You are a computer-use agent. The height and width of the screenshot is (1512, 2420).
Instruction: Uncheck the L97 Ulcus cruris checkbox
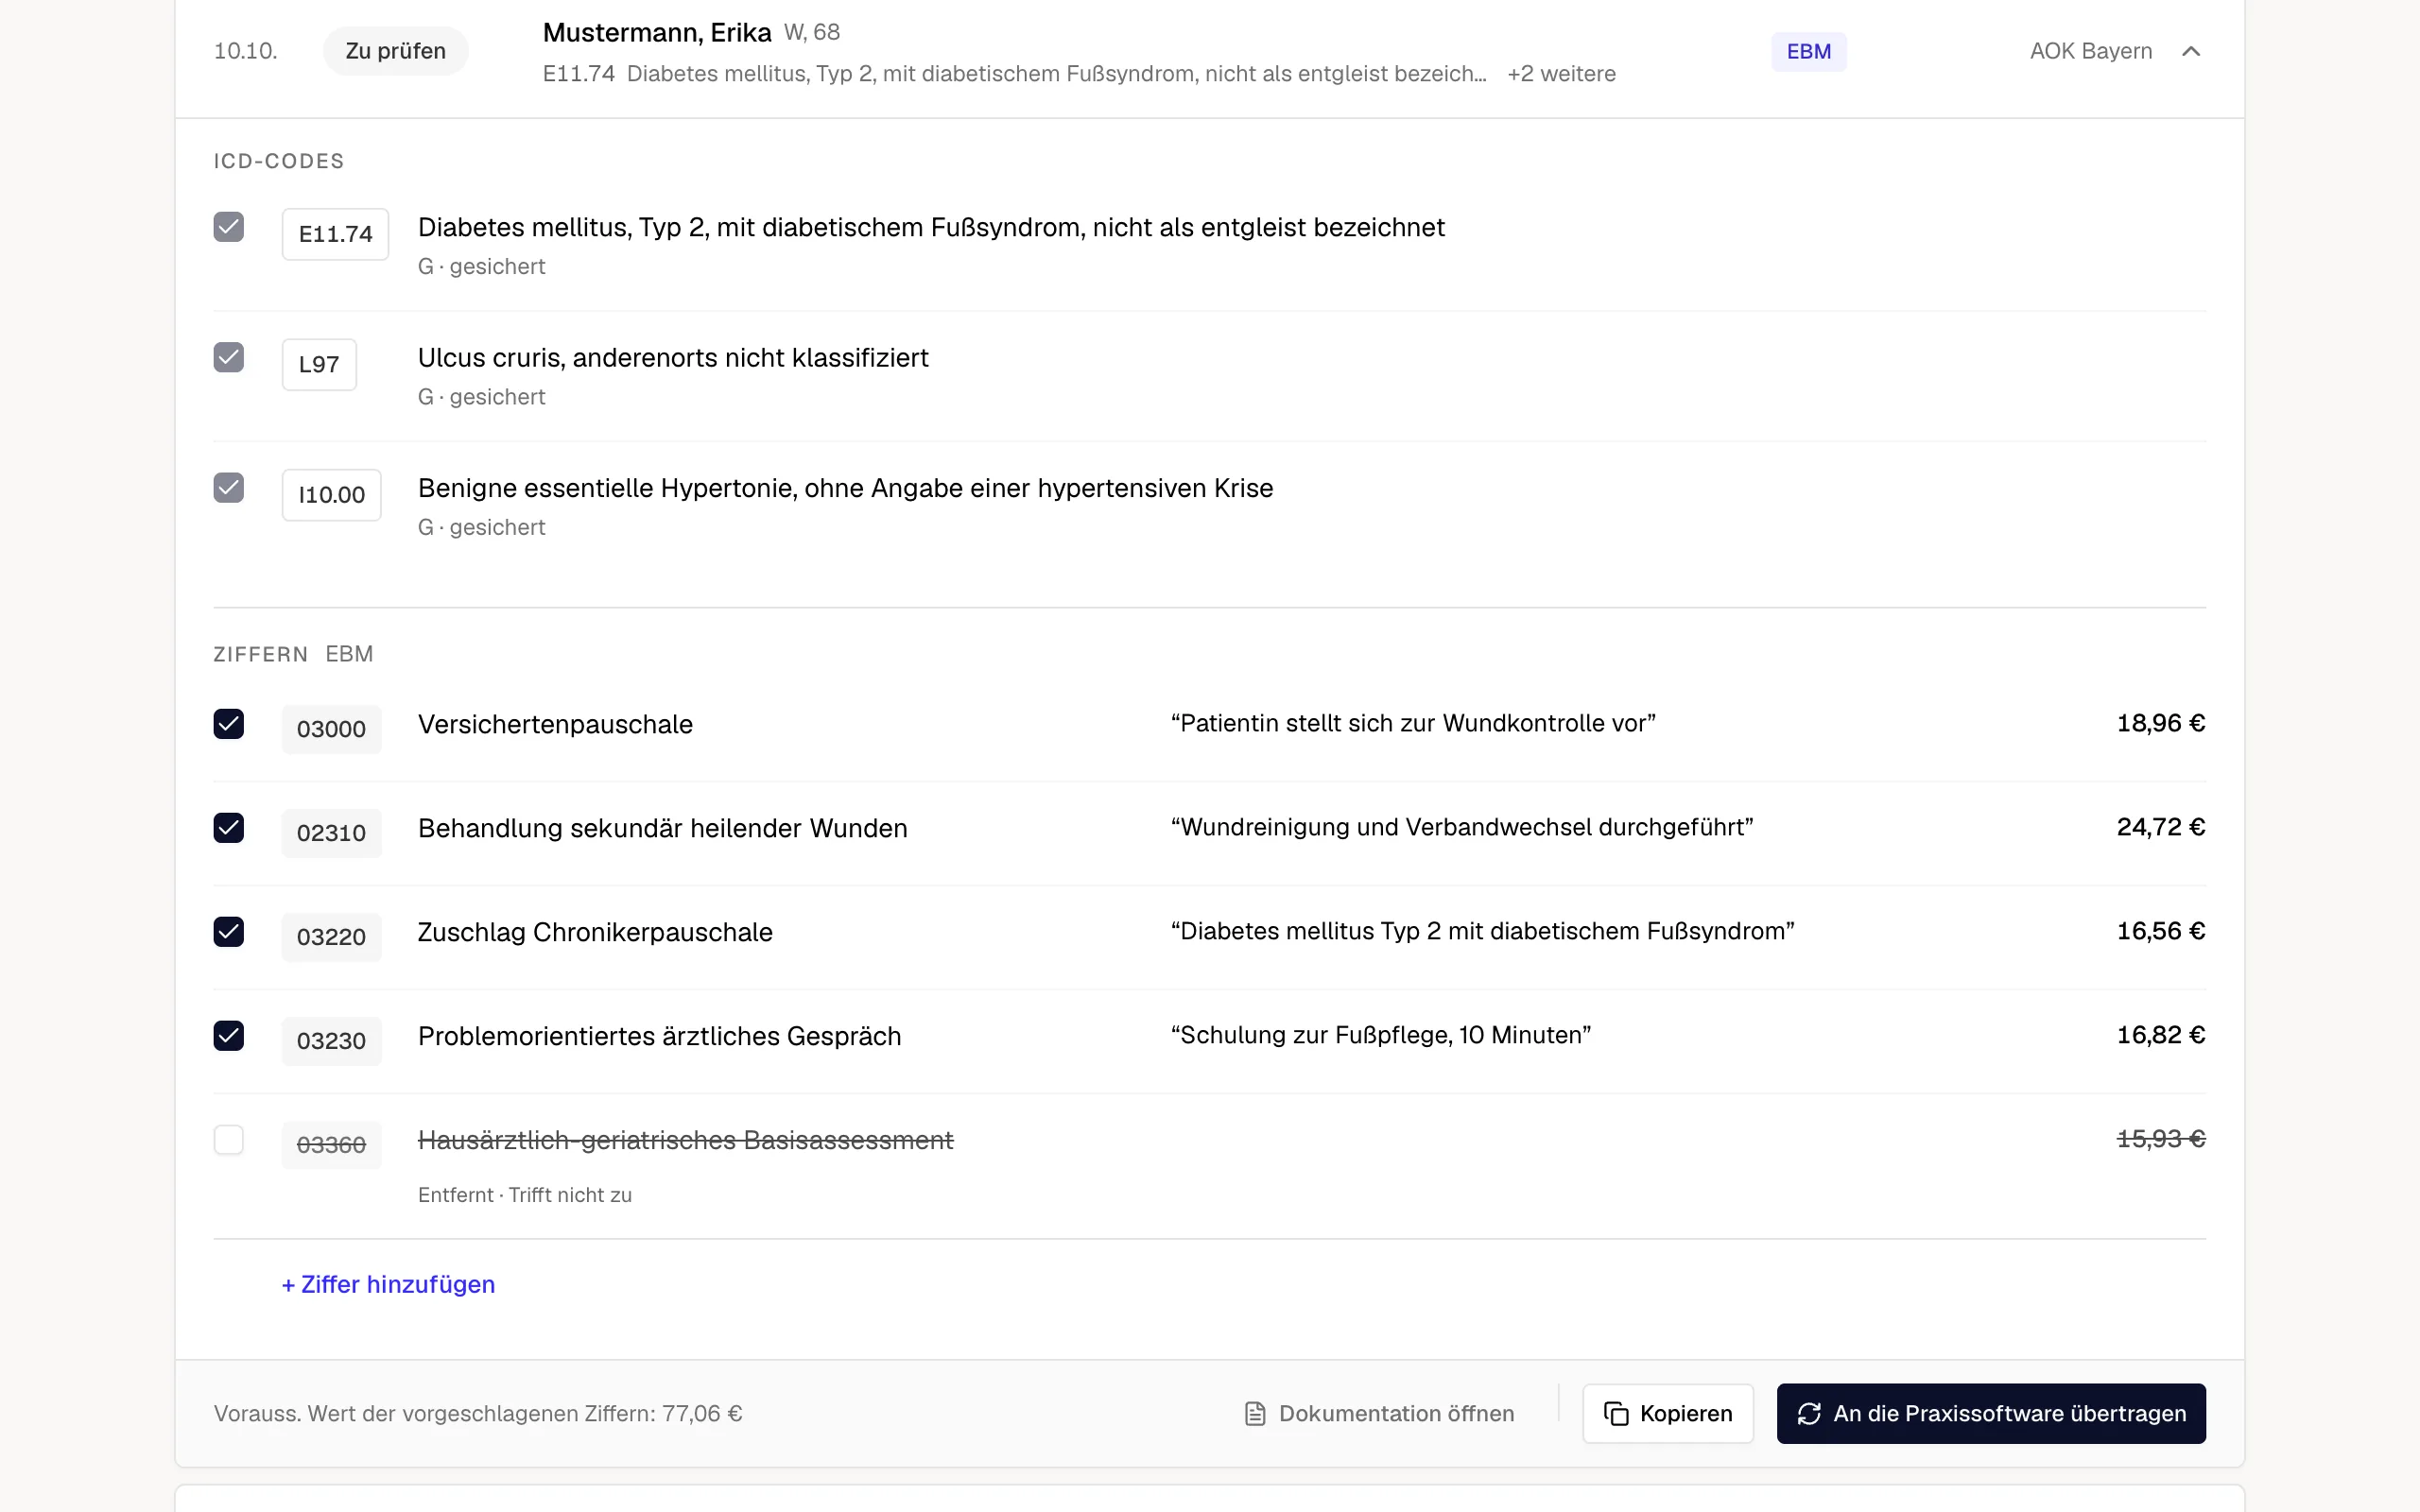tap(229, 357)
